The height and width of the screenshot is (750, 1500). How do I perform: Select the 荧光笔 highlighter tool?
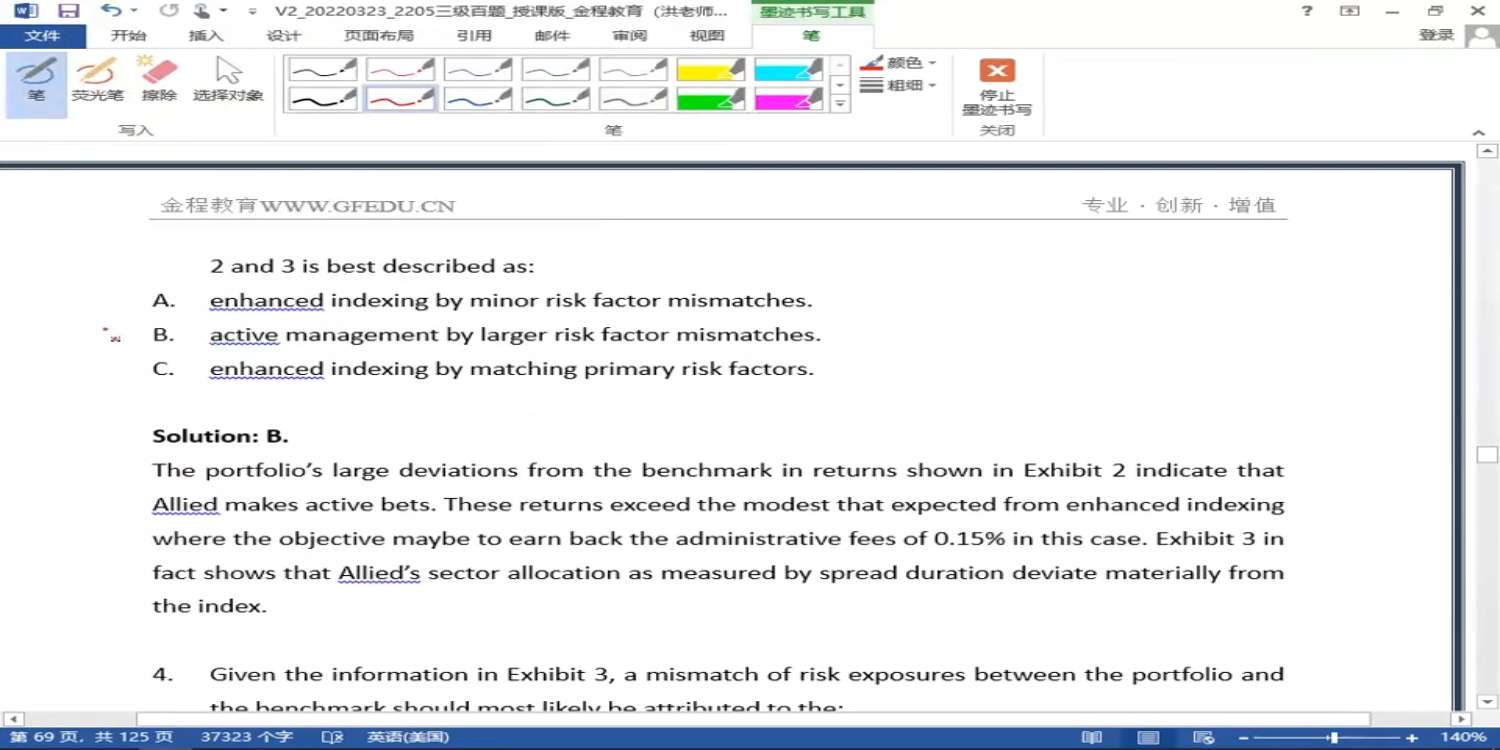(97, 80)
